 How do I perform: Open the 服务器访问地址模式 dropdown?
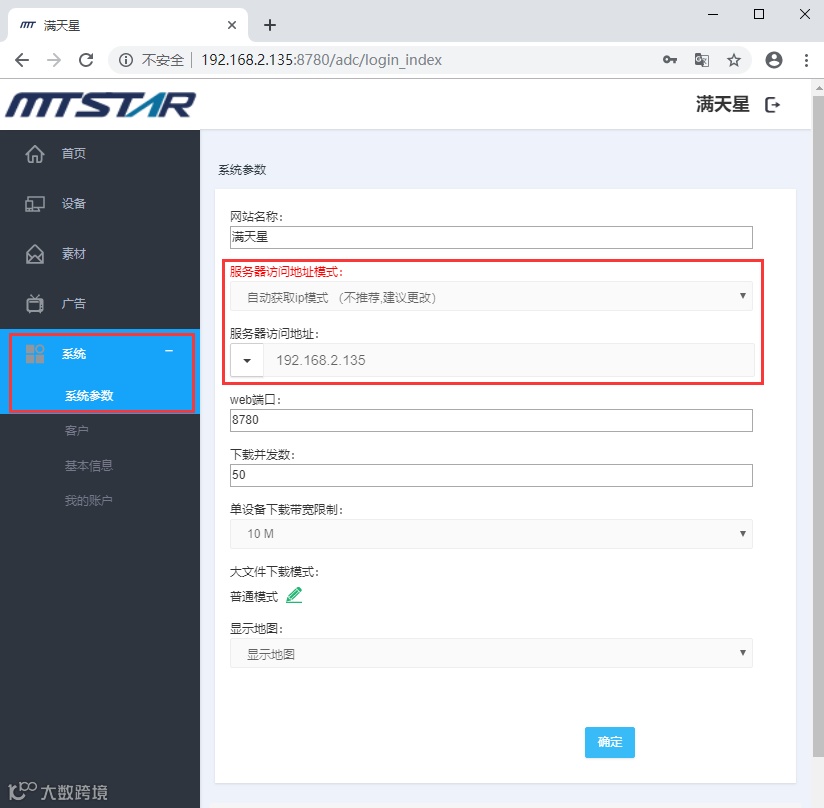click(491, 296)
